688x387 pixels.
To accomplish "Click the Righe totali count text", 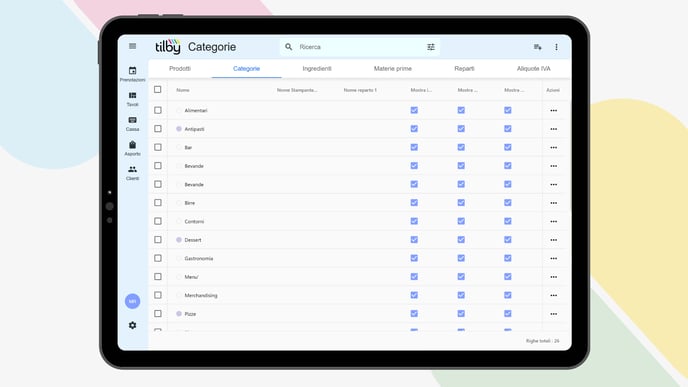I will 543,341.
